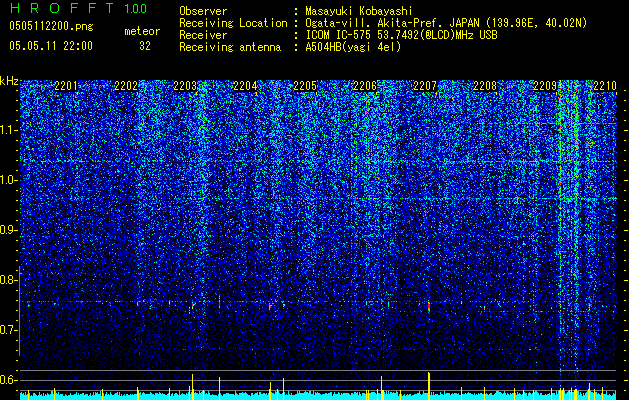Click the 0.8 kHz axis label
Screen dimensions: 629x400
[x=9, y=280]
